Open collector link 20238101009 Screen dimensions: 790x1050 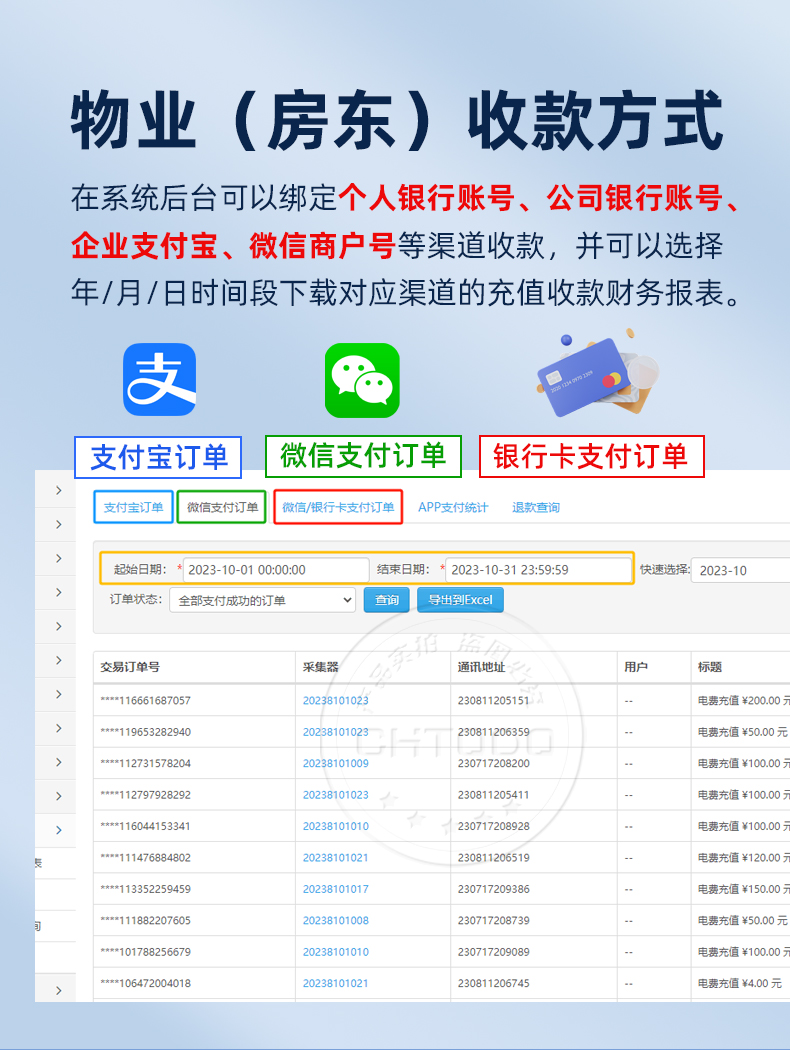[x=335, y=763]
